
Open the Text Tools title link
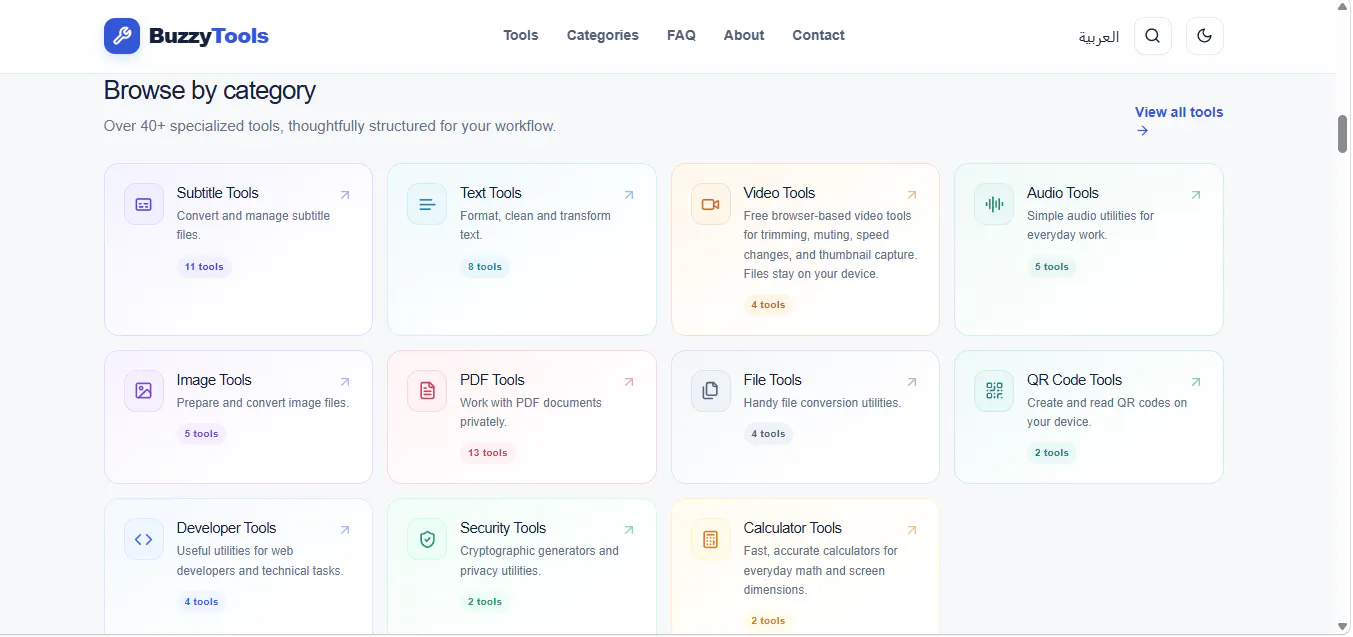[491, 193]
